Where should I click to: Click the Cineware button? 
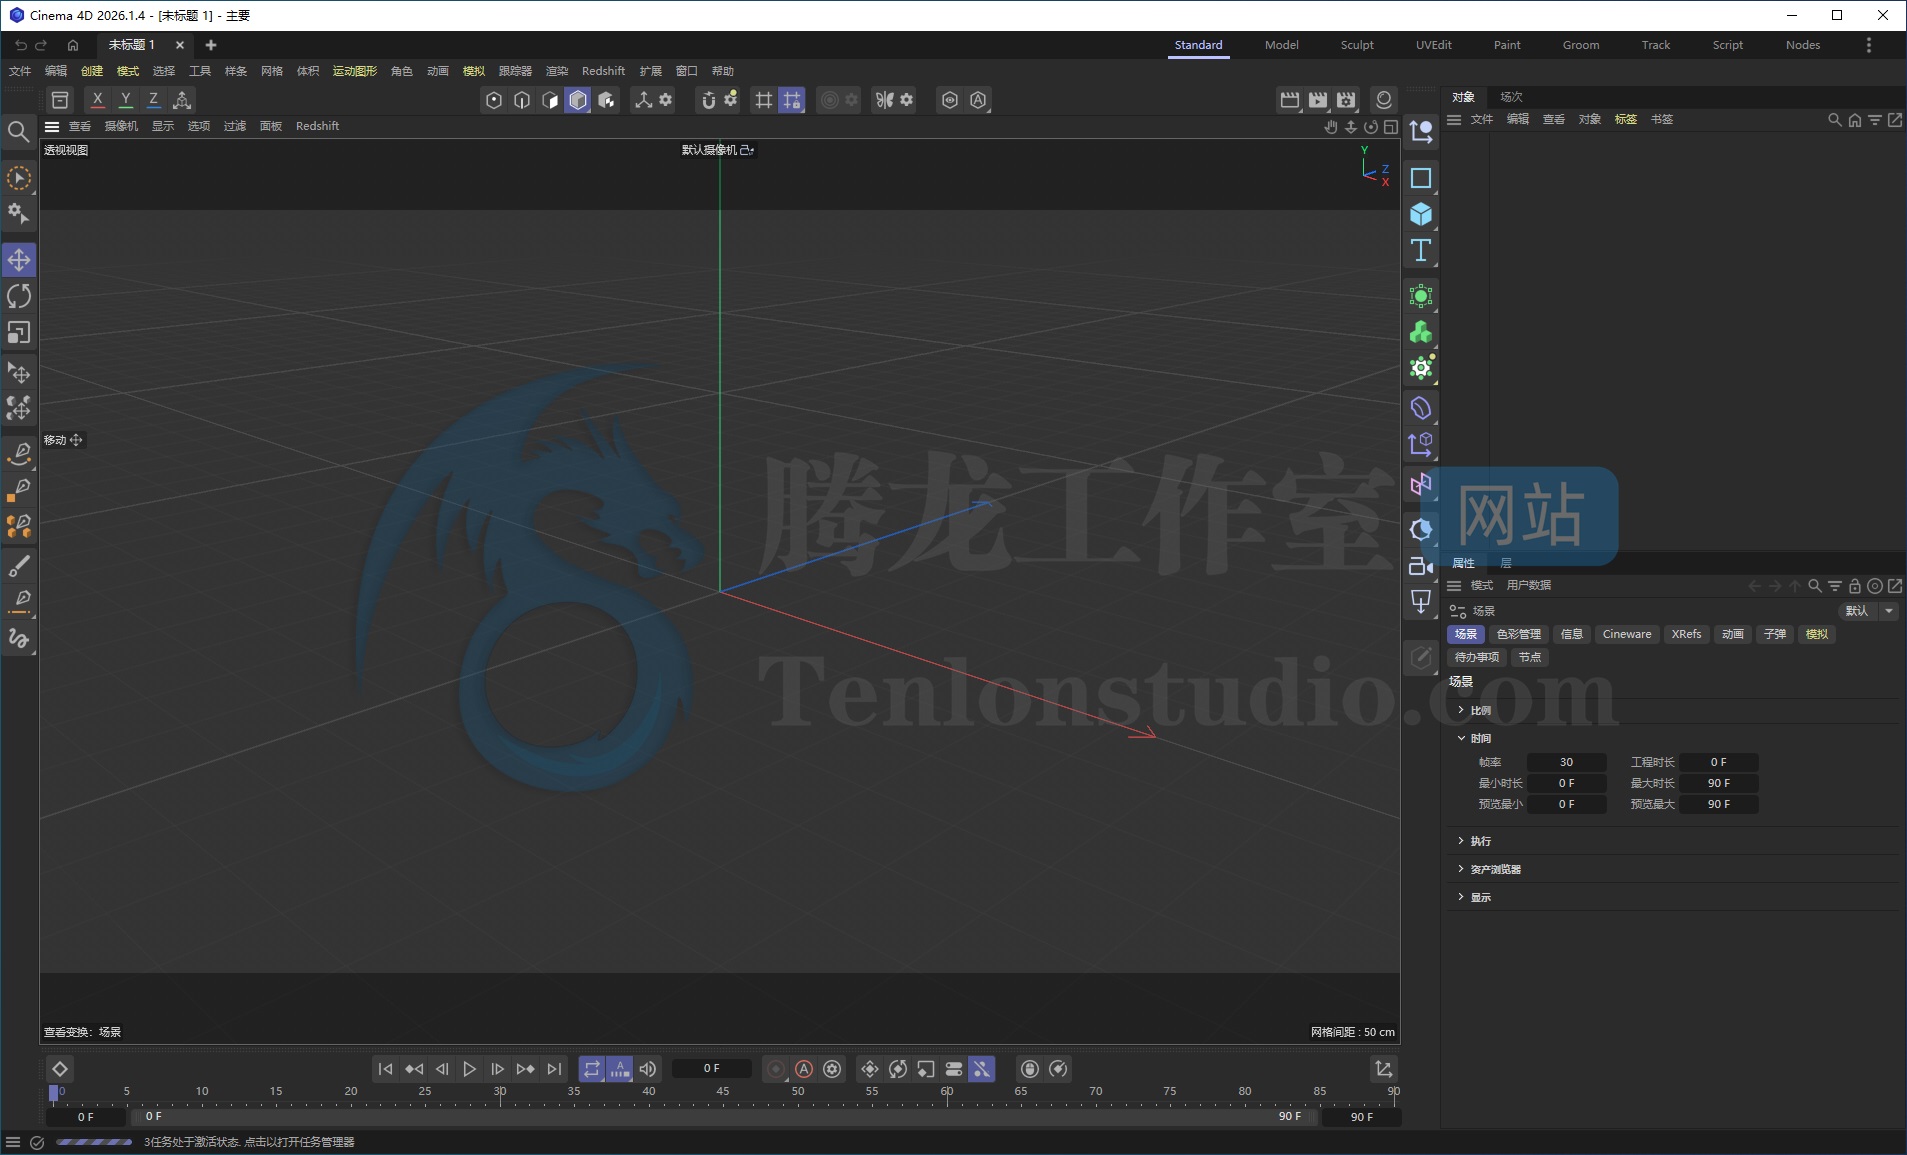tap(1626, 634)
